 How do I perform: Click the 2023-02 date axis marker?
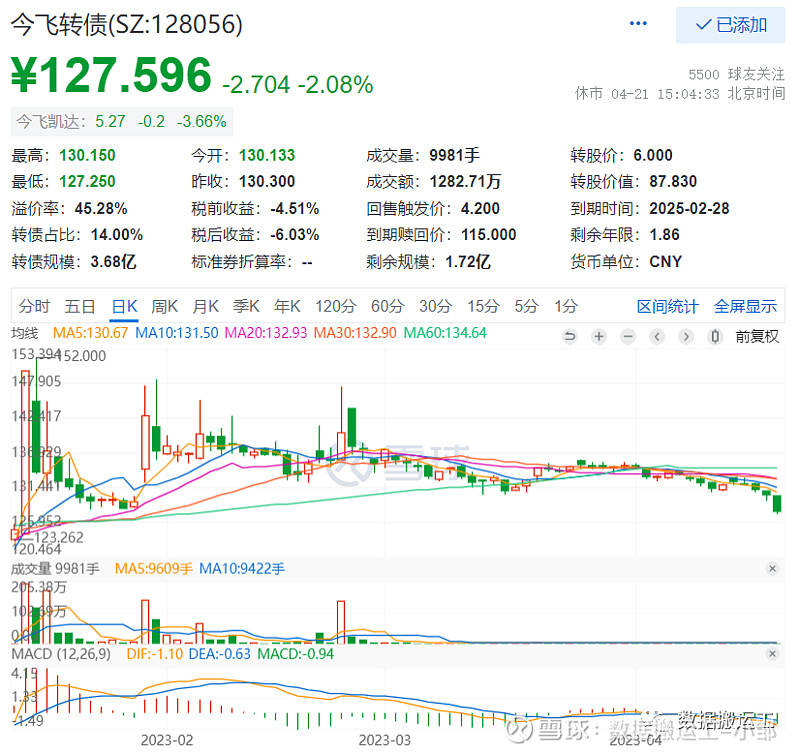(167, 740)
